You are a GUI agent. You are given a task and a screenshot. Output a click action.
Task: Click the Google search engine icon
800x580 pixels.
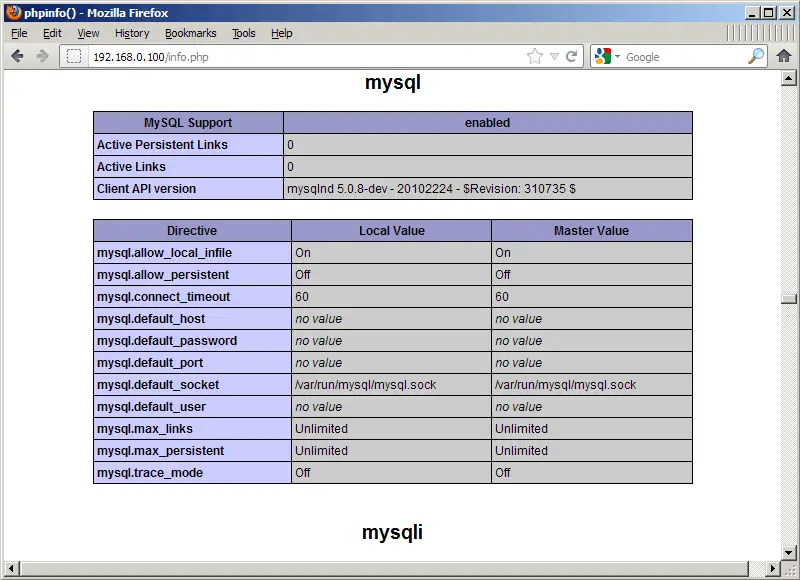coord(603,56)
